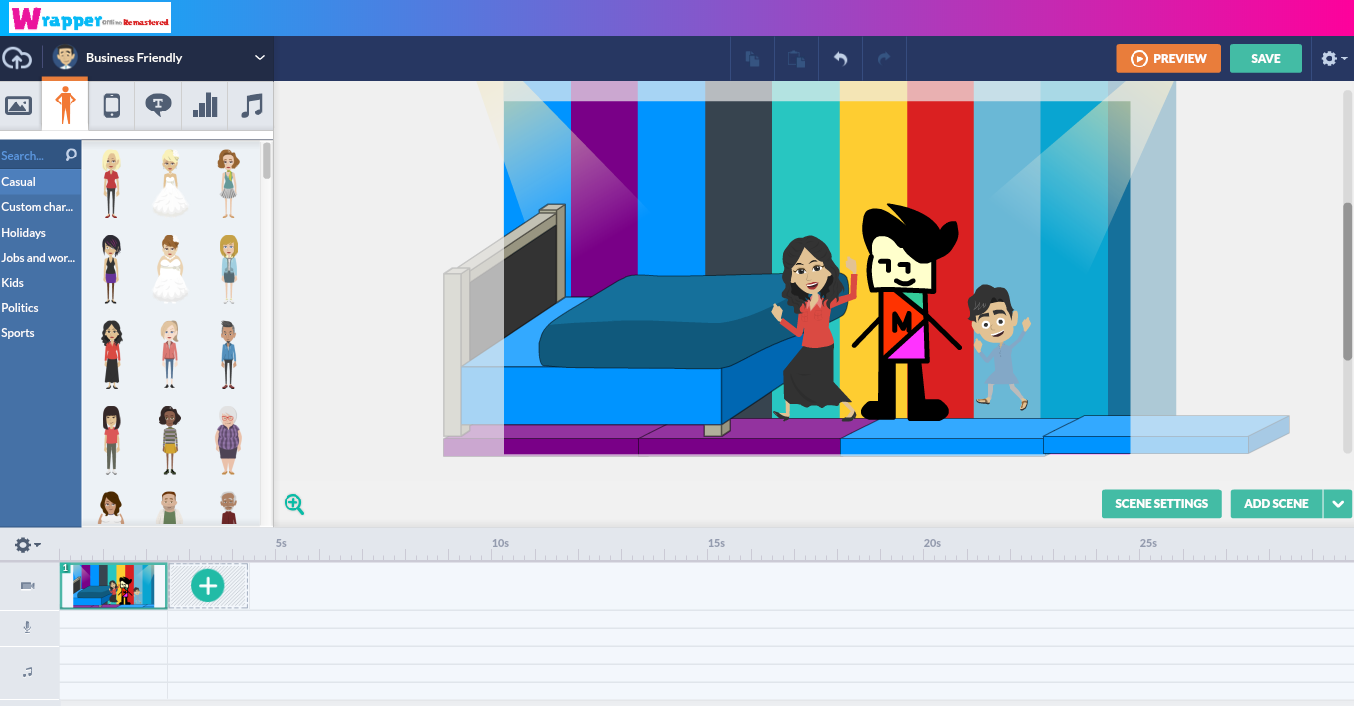Select the Casual characters category

17,181
